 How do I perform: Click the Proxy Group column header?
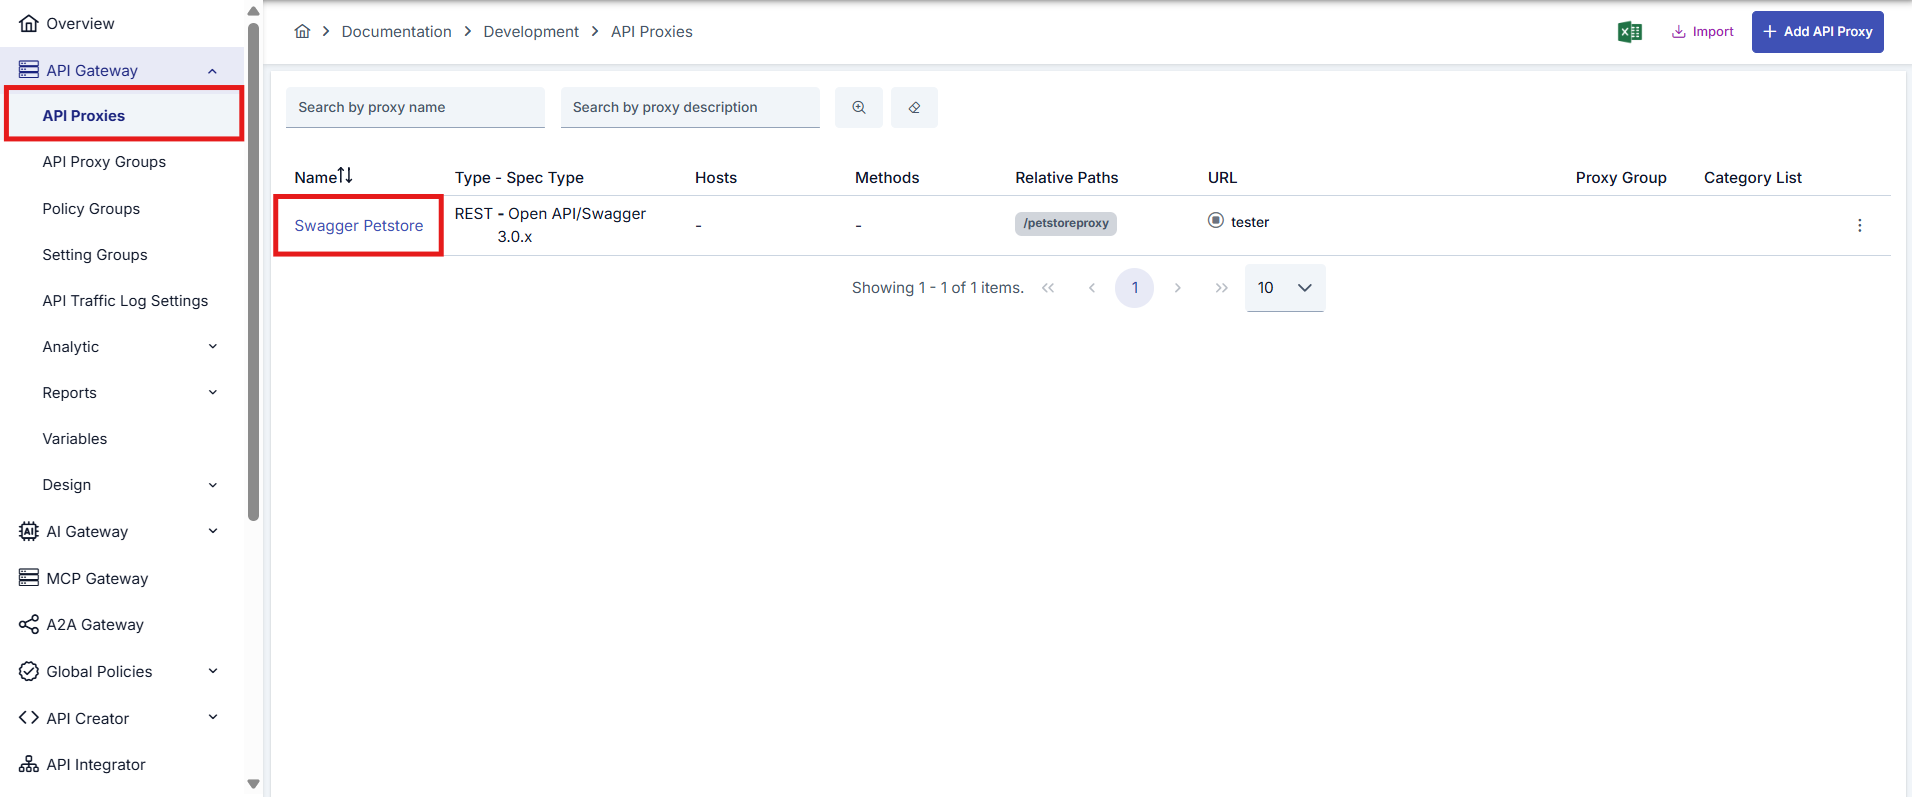pyautogui.click(x=1621, y=177)
